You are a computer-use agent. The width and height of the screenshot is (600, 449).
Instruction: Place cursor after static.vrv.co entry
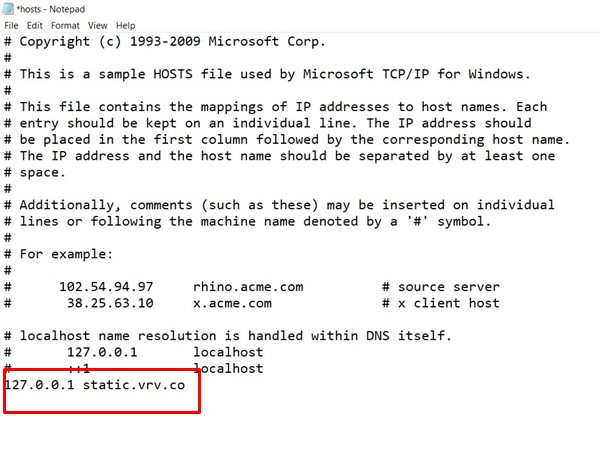tap(186, 385)
